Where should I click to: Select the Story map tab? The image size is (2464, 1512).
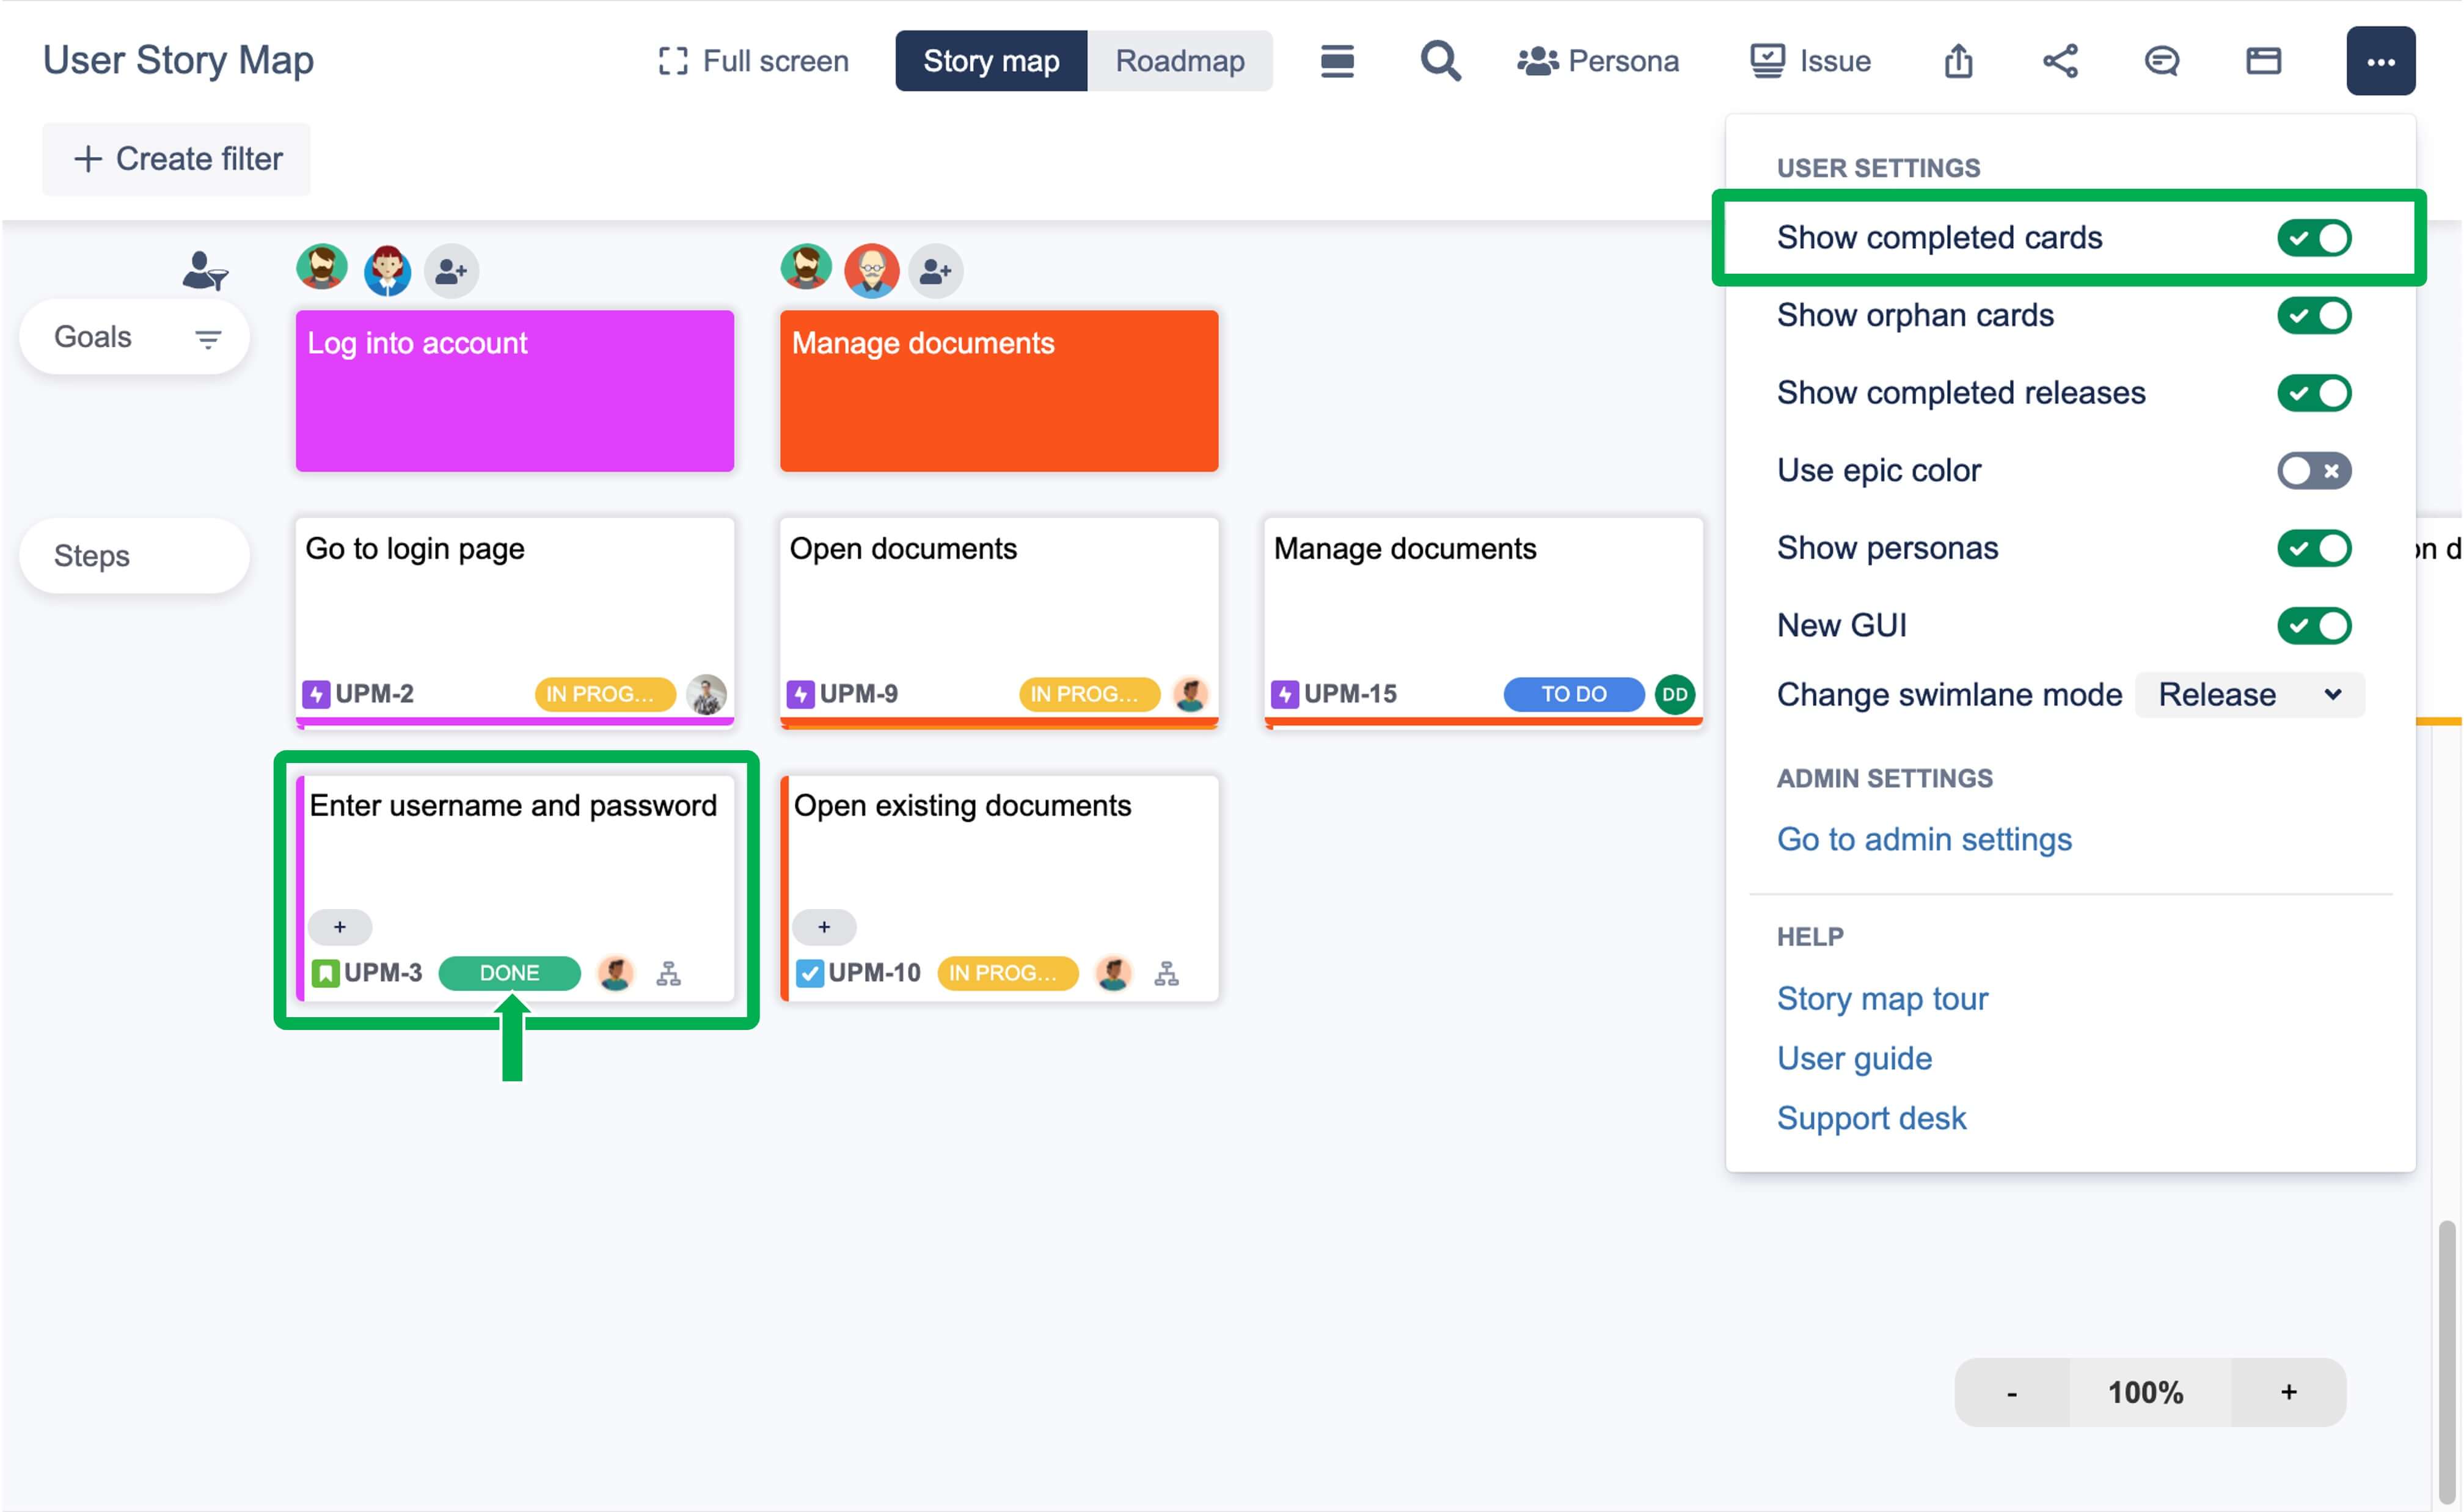tap(990, 61)
